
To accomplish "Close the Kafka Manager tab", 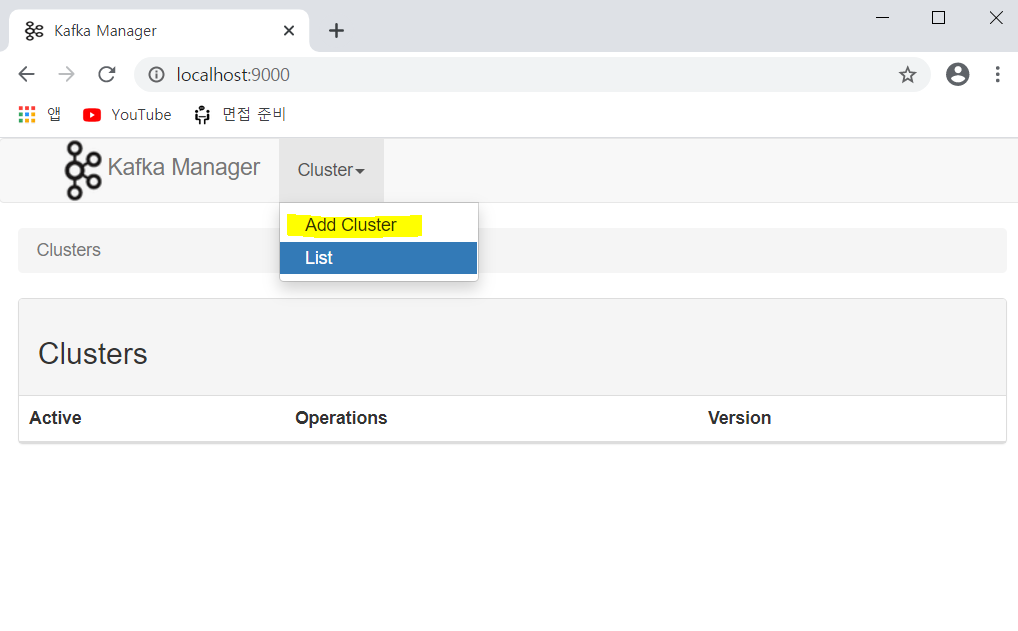I will point(289,31).
